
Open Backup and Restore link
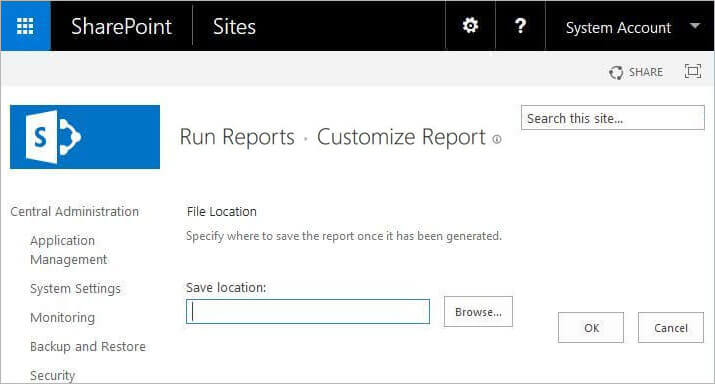tap(88, 347)
